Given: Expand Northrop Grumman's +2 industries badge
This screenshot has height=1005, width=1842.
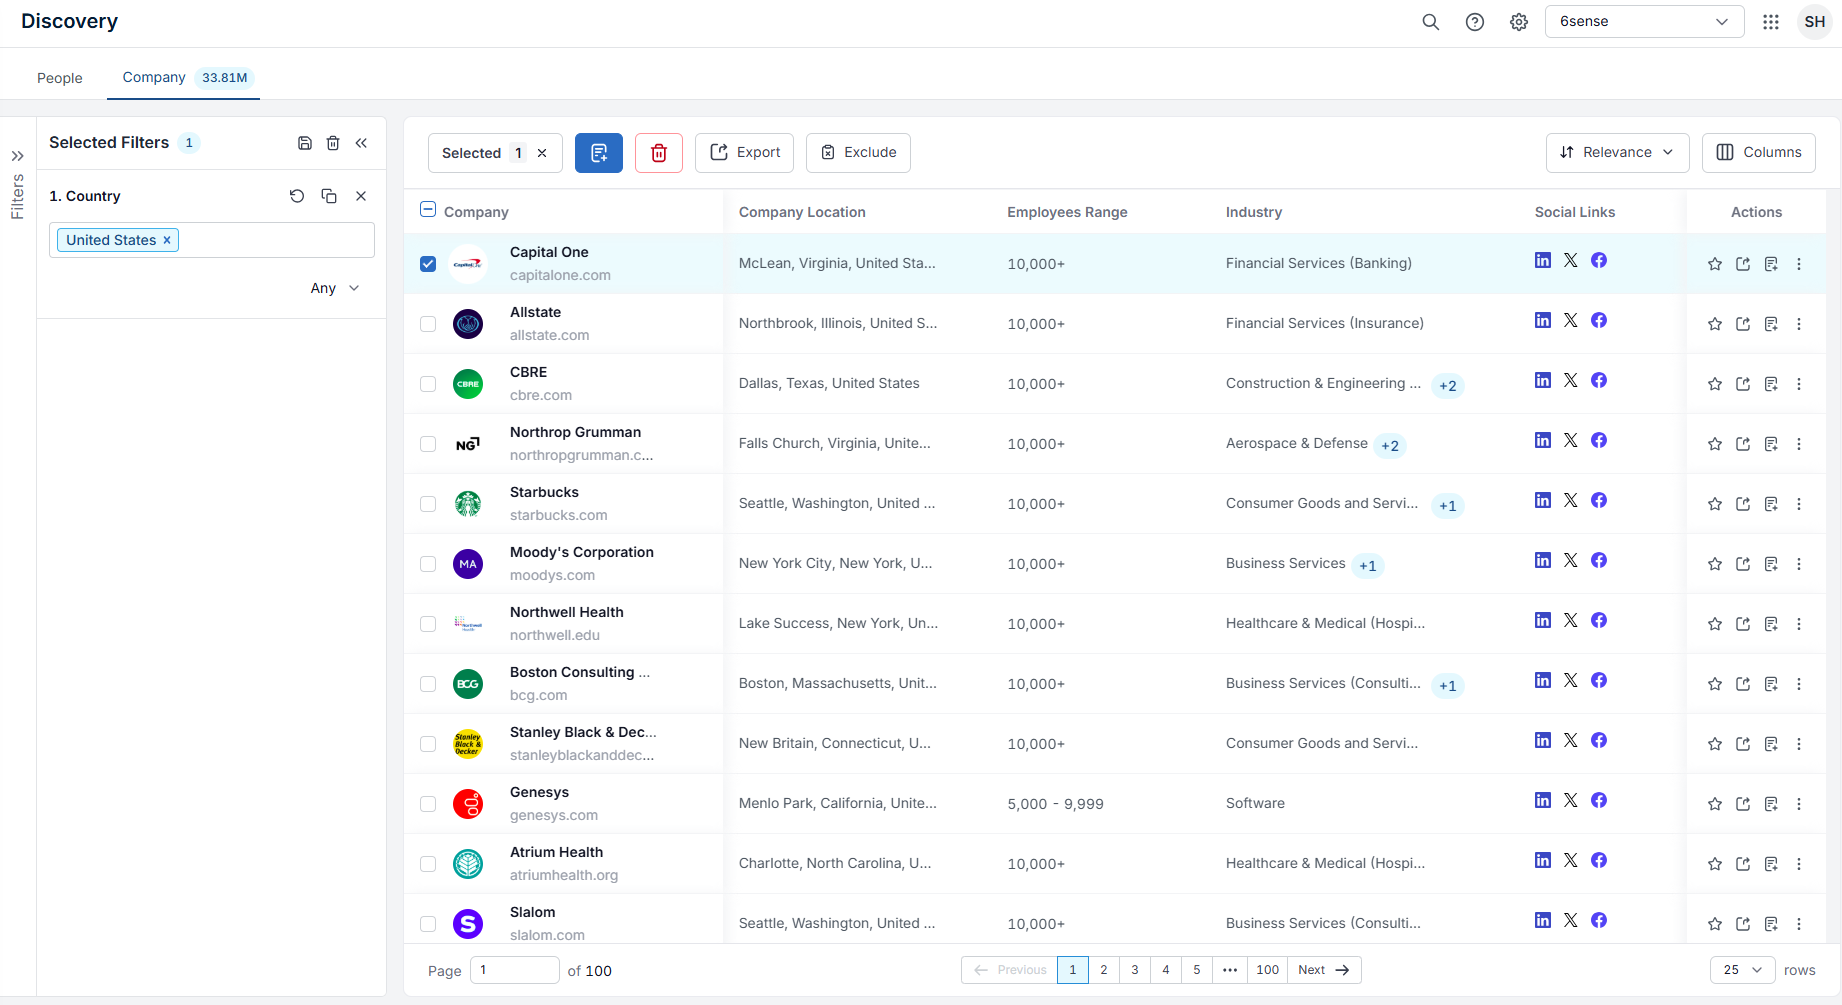Looking at the screenshot, I should (x=1390, y=446).
